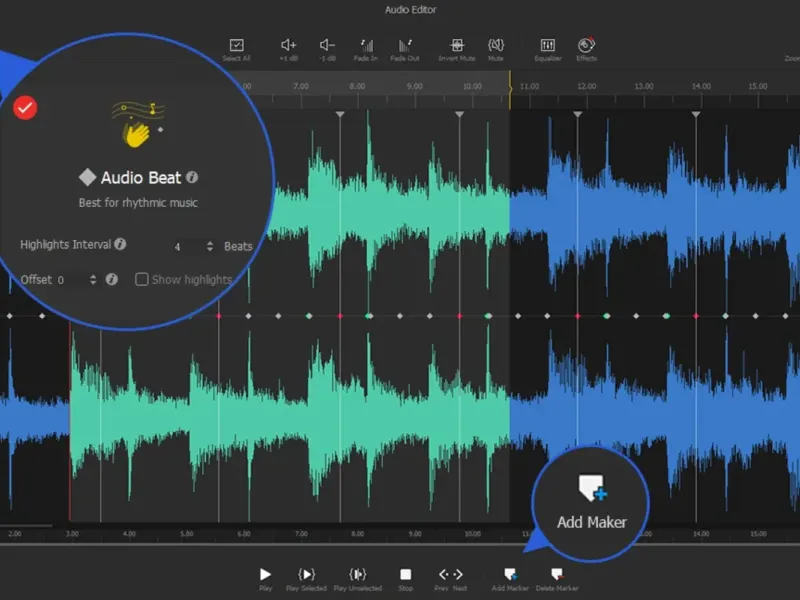This screenshot has height=600, width=800.
Task: Click the info icon beside Highlights Interval
Action: coord(120,244)
